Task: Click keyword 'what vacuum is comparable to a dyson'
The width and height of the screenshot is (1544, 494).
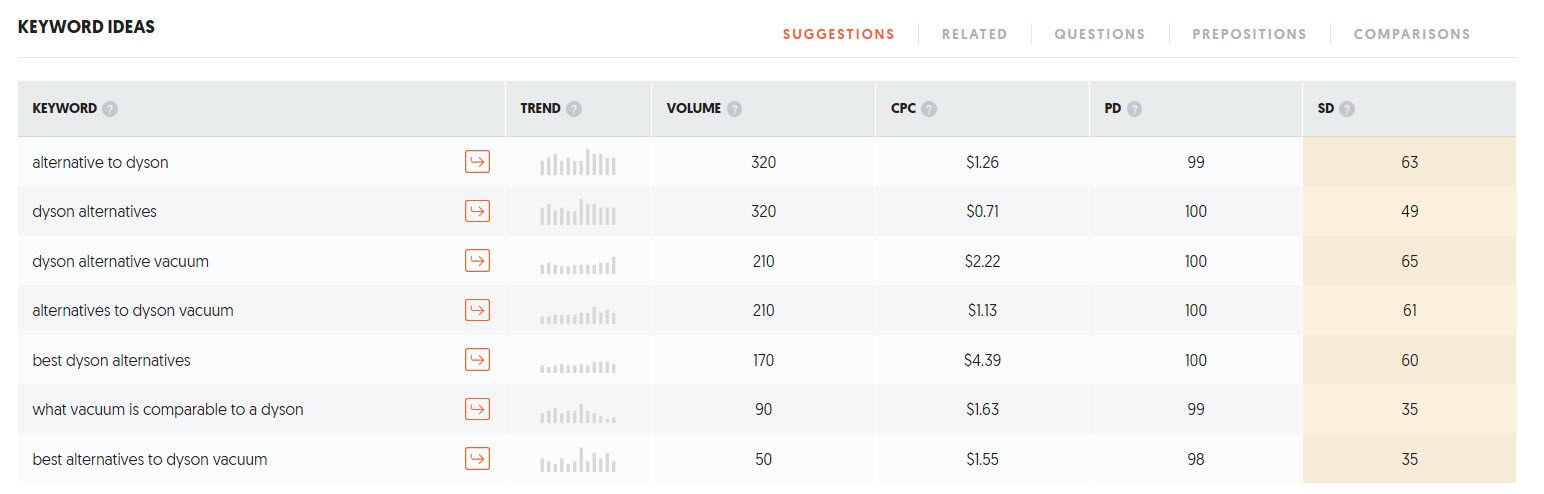Action: [168, 410]
